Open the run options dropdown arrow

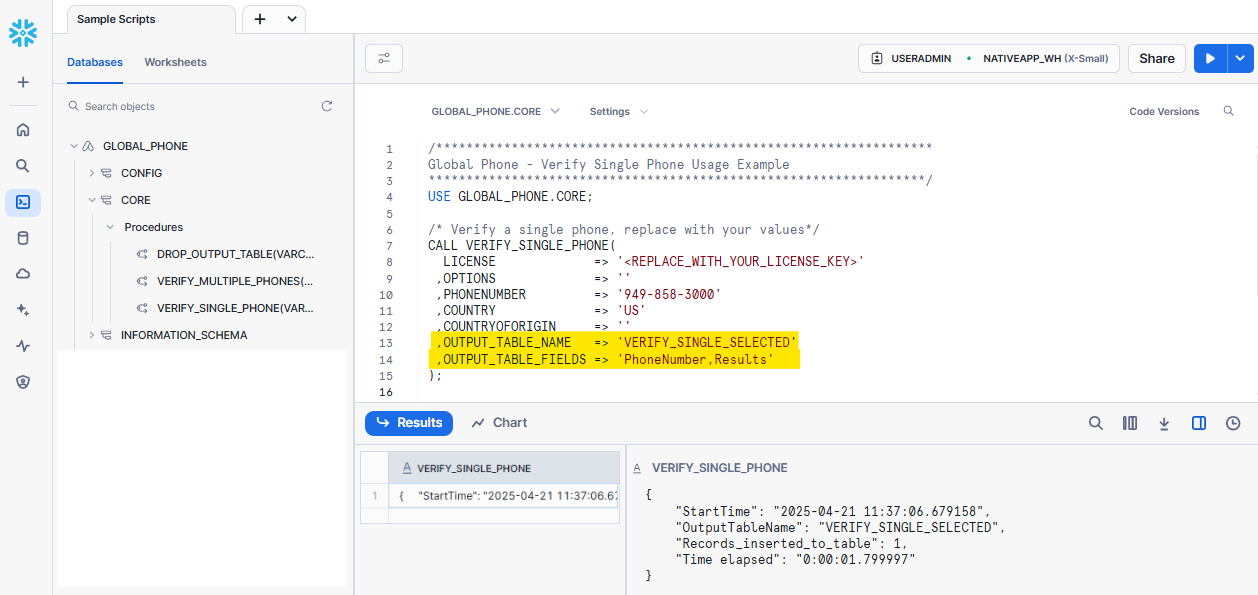point(1240,58)
